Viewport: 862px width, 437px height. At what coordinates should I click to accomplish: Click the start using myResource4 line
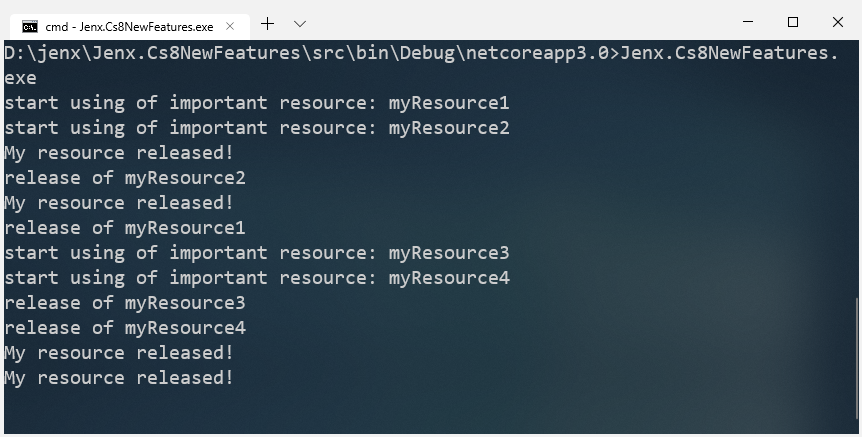coord(256,278)
